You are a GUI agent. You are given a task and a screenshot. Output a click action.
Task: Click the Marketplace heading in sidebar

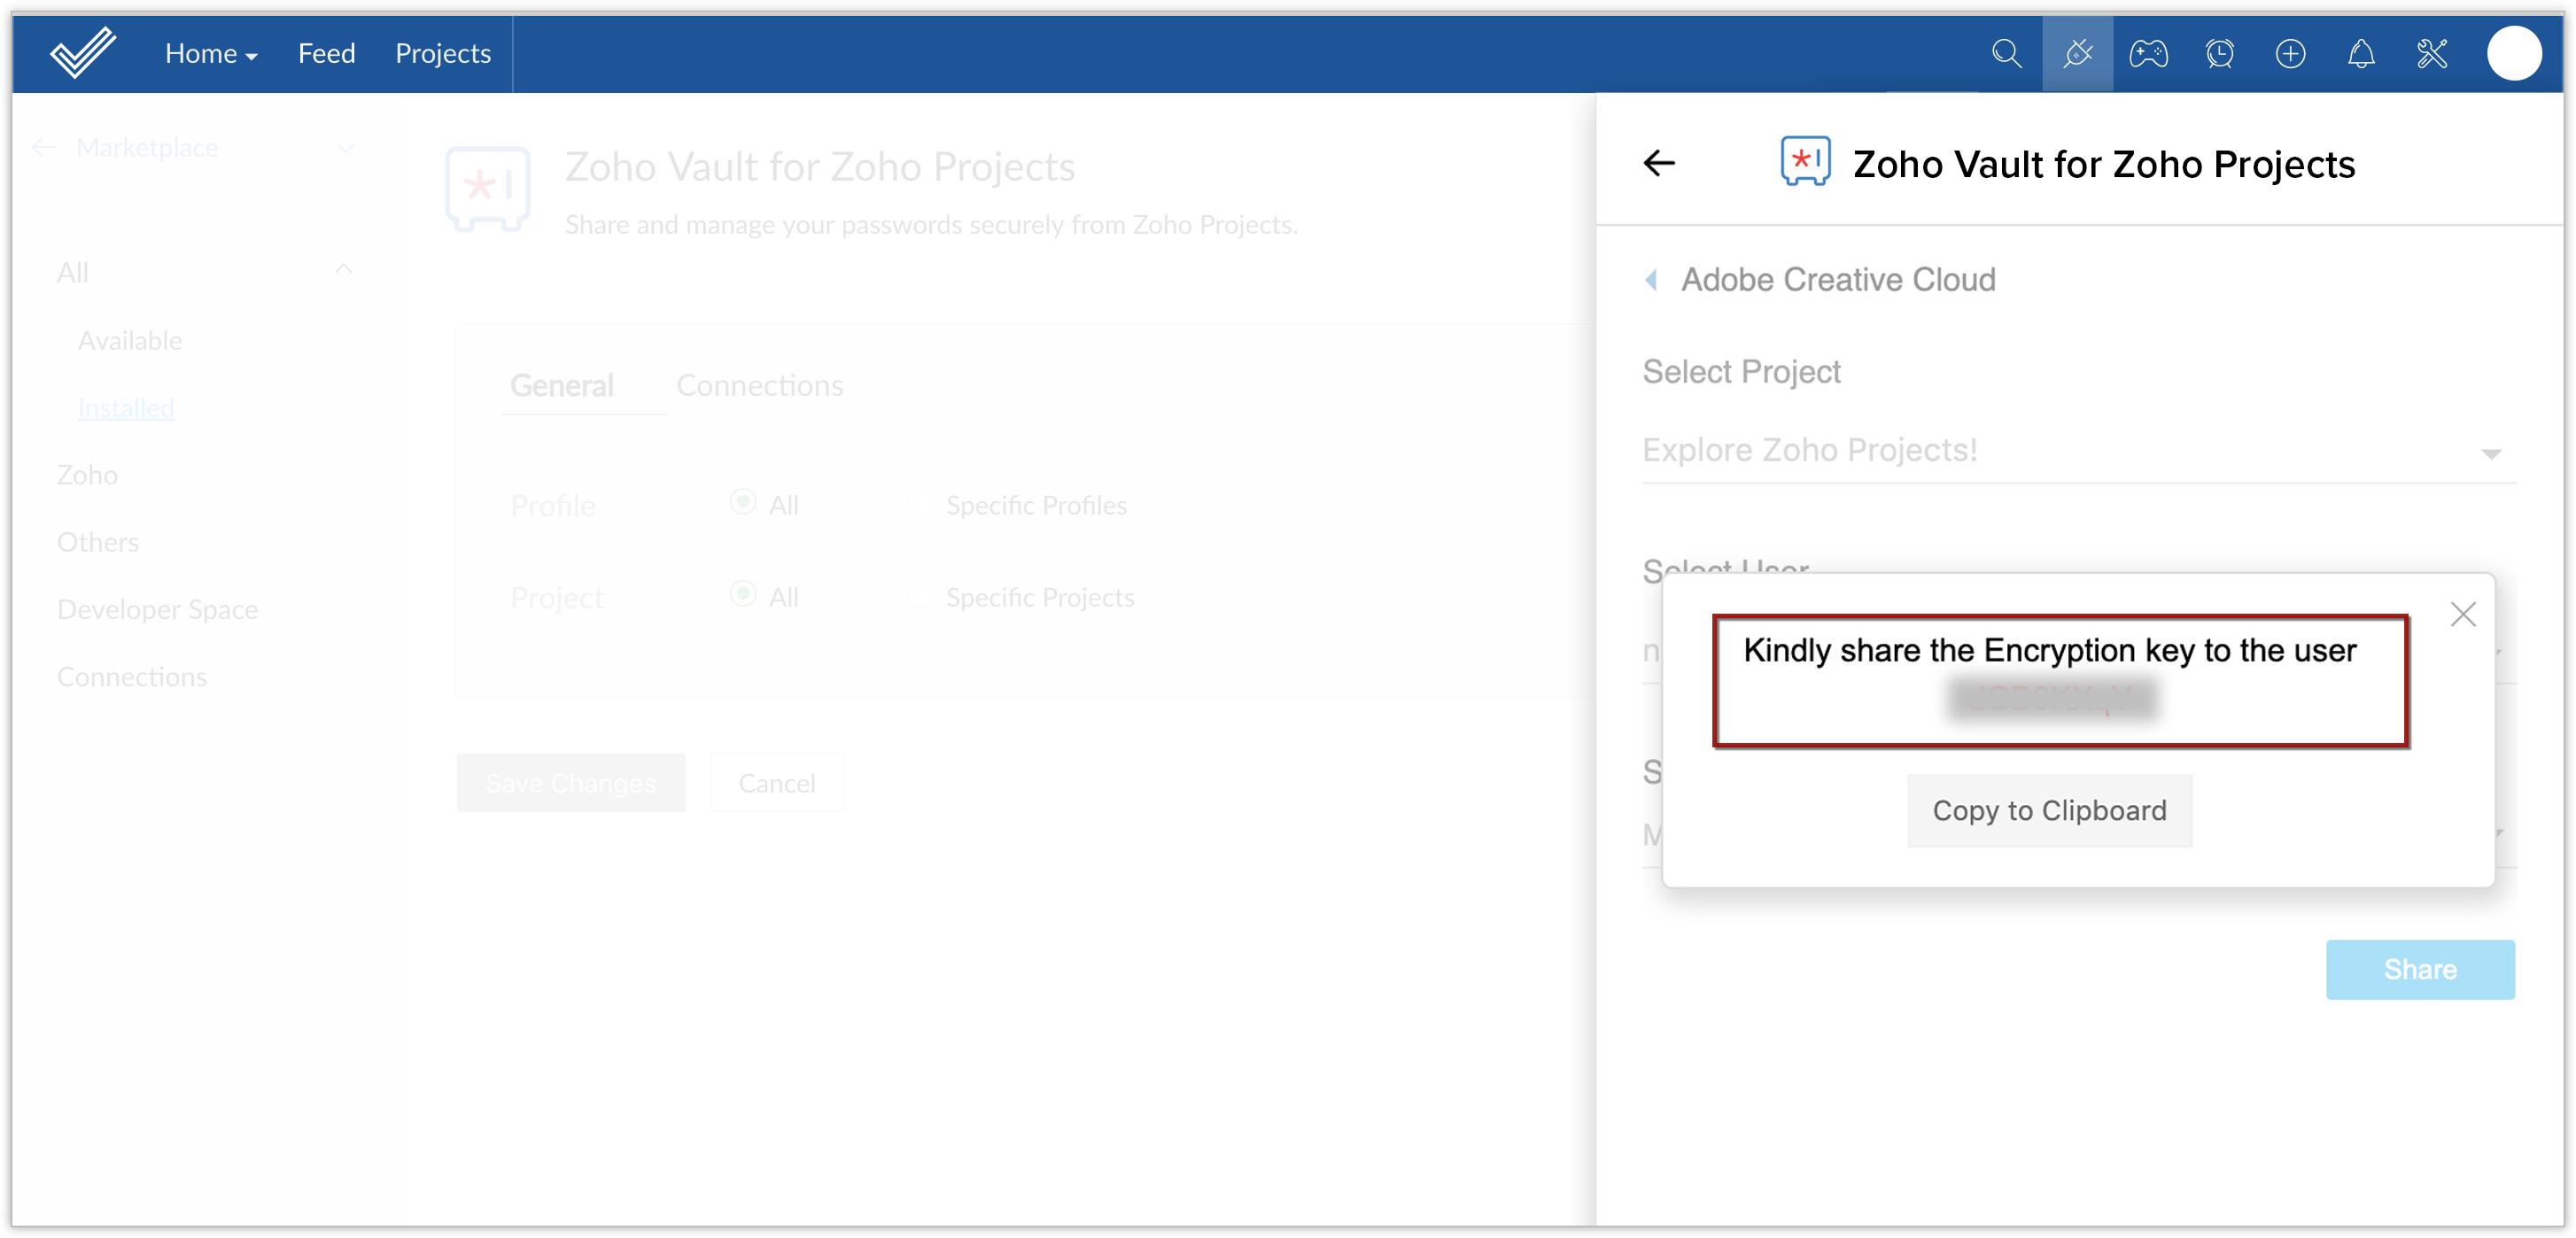click(x=147, y=148)
